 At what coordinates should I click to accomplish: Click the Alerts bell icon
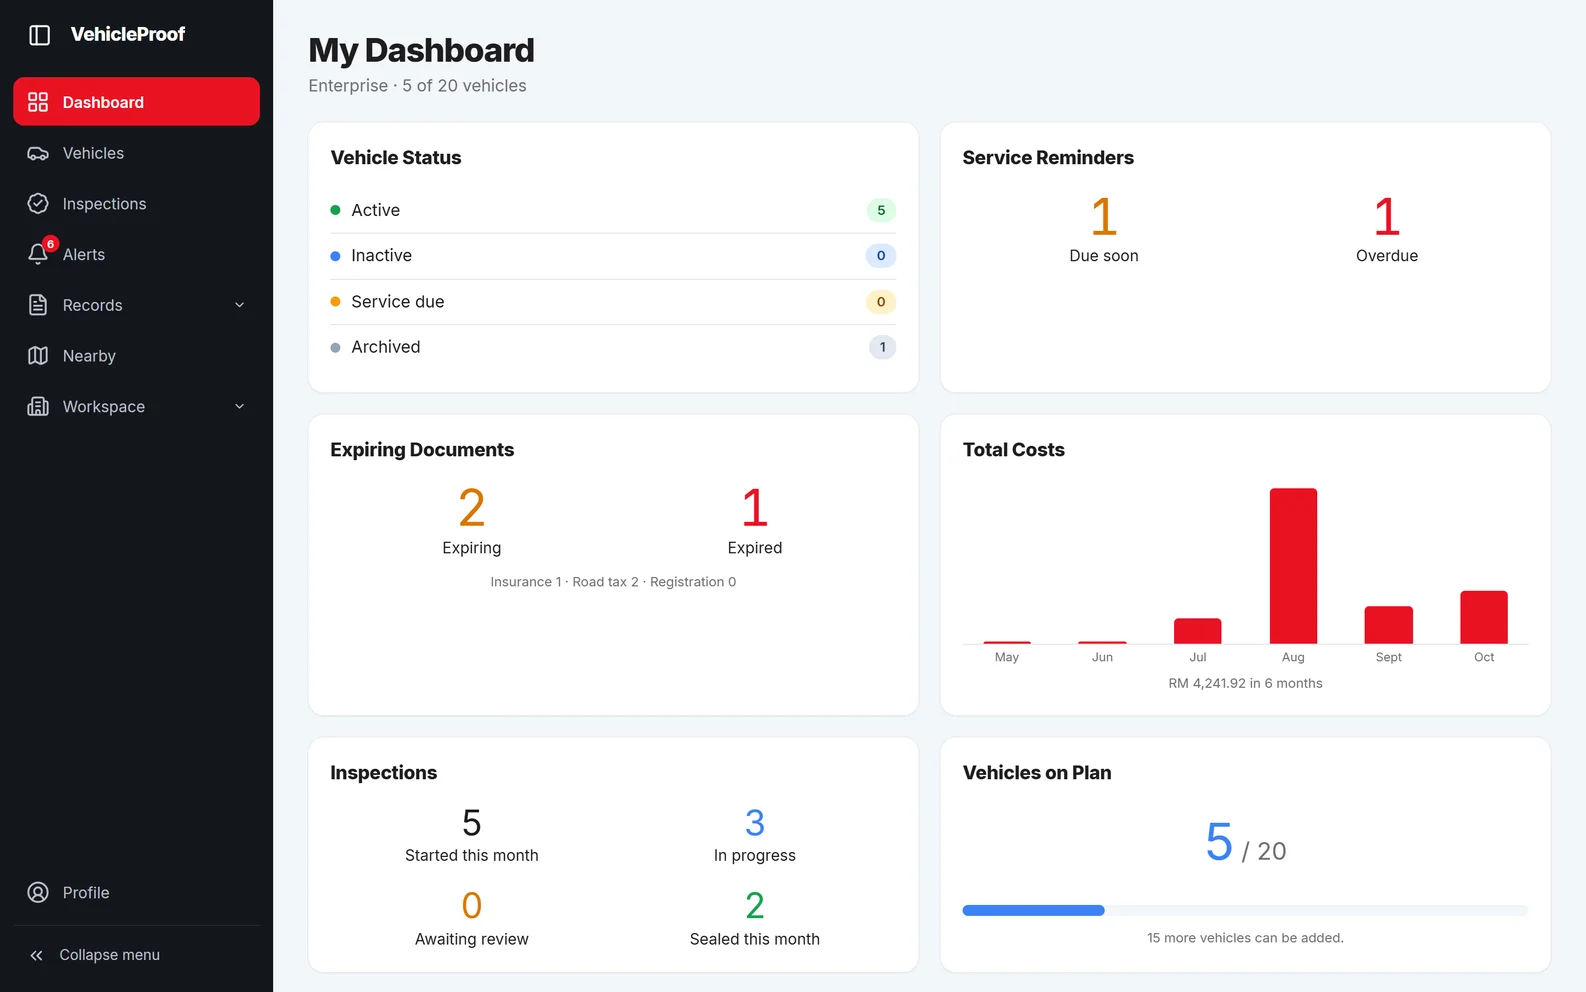pos(38,255)
